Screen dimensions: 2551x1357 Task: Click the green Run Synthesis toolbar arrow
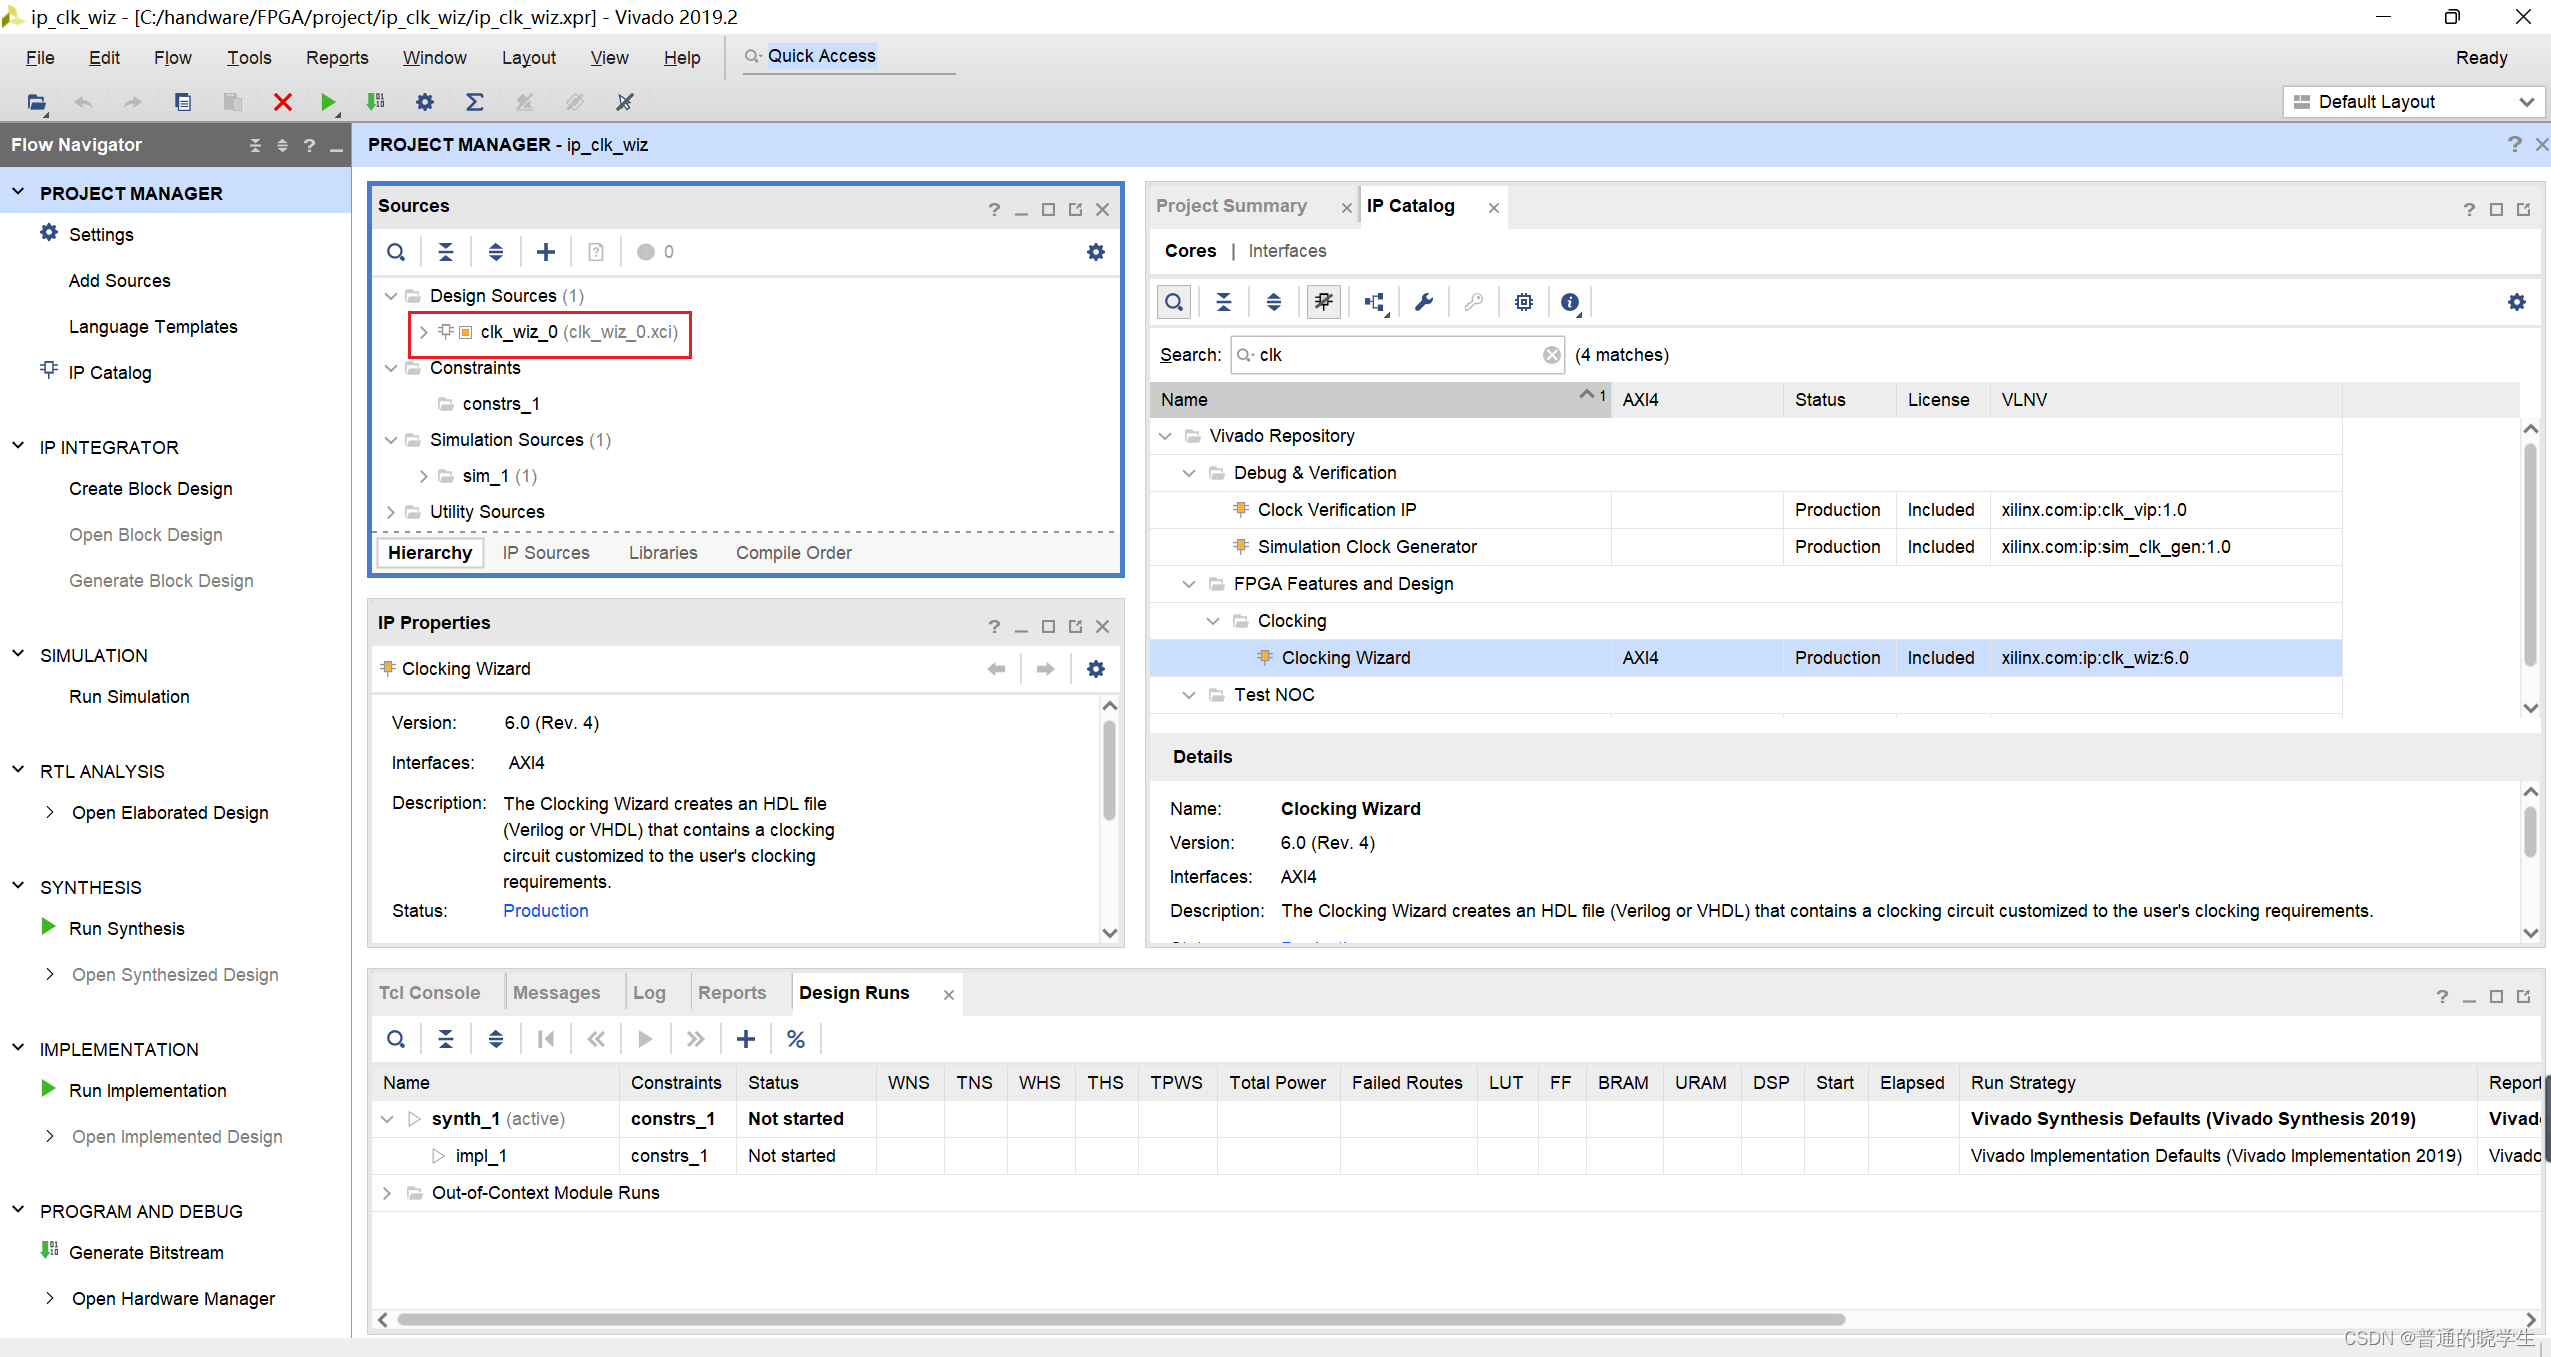pos(327,102)
